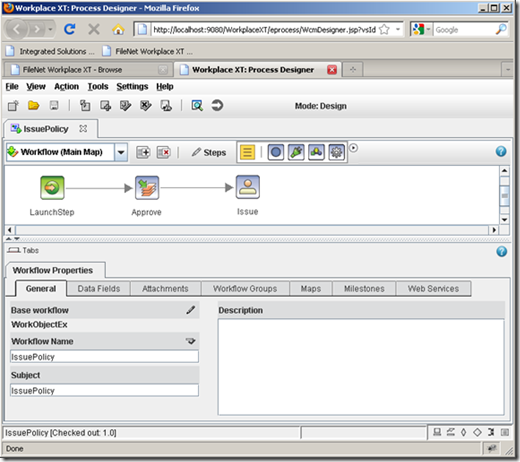Viewport: 520px width, 462px height.
Task: Click the last document icon before the magnifier
Action: click(166, 106)
